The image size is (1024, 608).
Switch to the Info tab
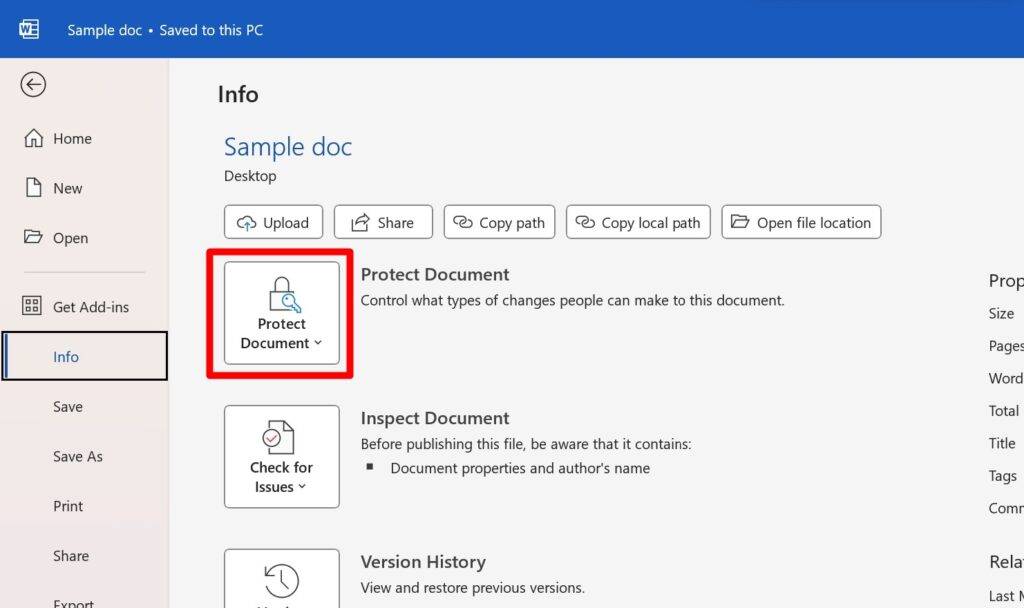coord(66,356)
